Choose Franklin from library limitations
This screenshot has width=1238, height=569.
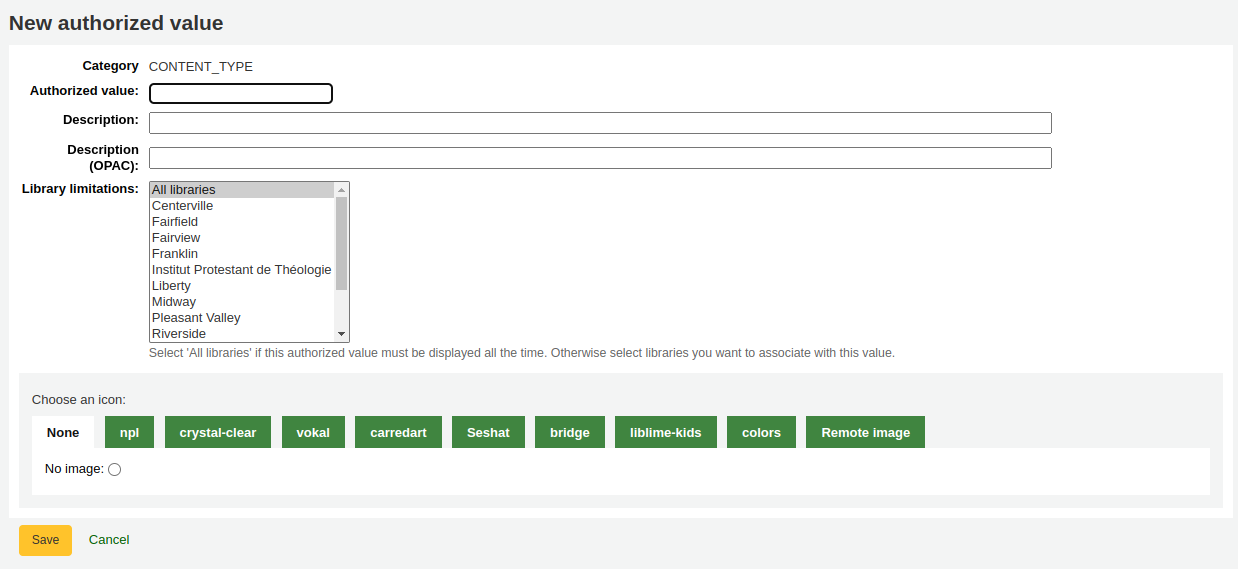pos(242,254)
